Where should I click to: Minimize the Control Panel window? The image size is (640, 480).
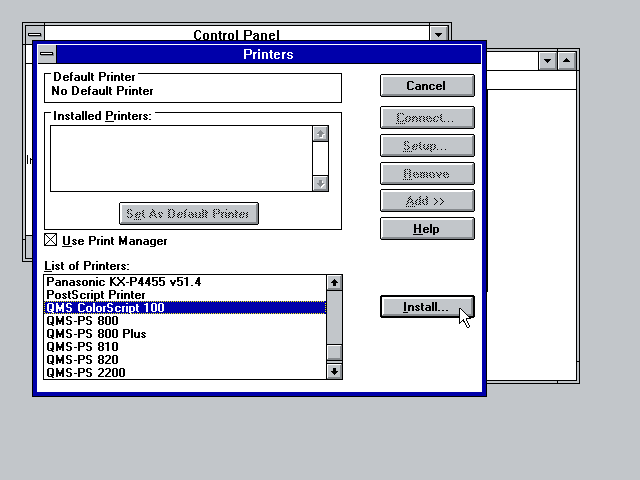coord(439,34)
